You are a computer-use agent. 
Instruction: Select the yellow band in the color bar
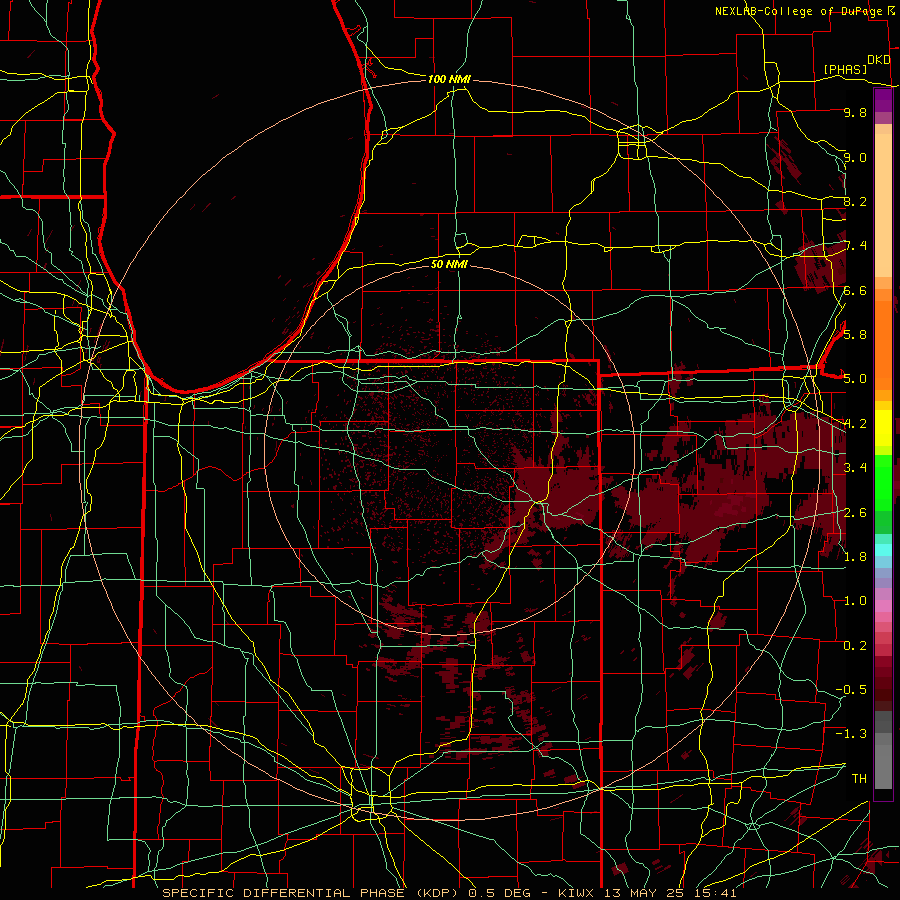click(883, 428)
